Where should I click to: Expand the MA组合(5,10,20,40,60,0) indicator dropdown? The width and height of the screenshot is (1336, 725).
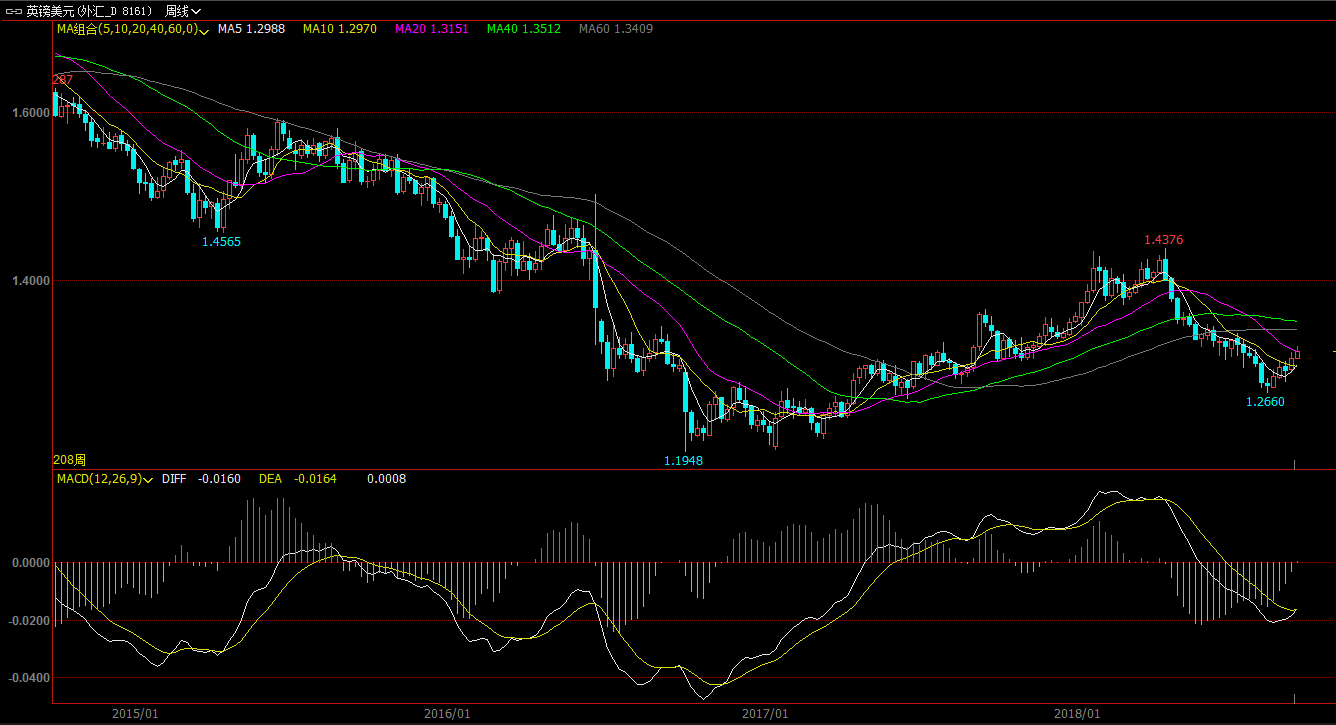point(204,31)
